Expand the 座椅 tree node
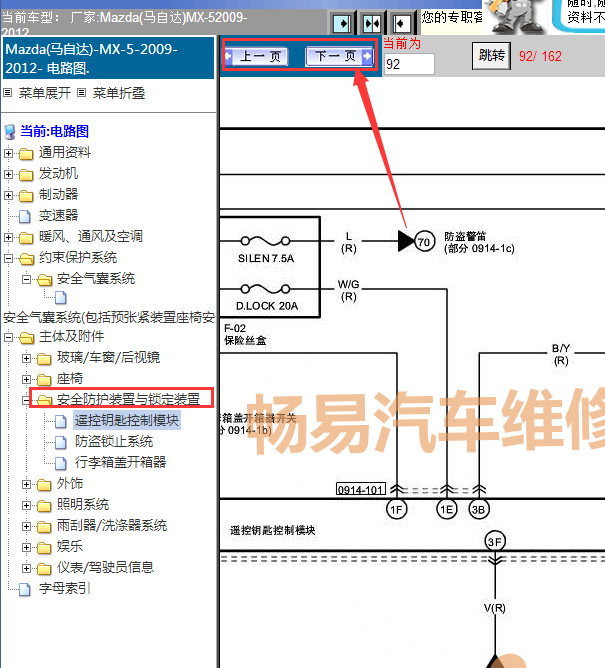The width and height of the screenshot is (605, 668). 26,380
